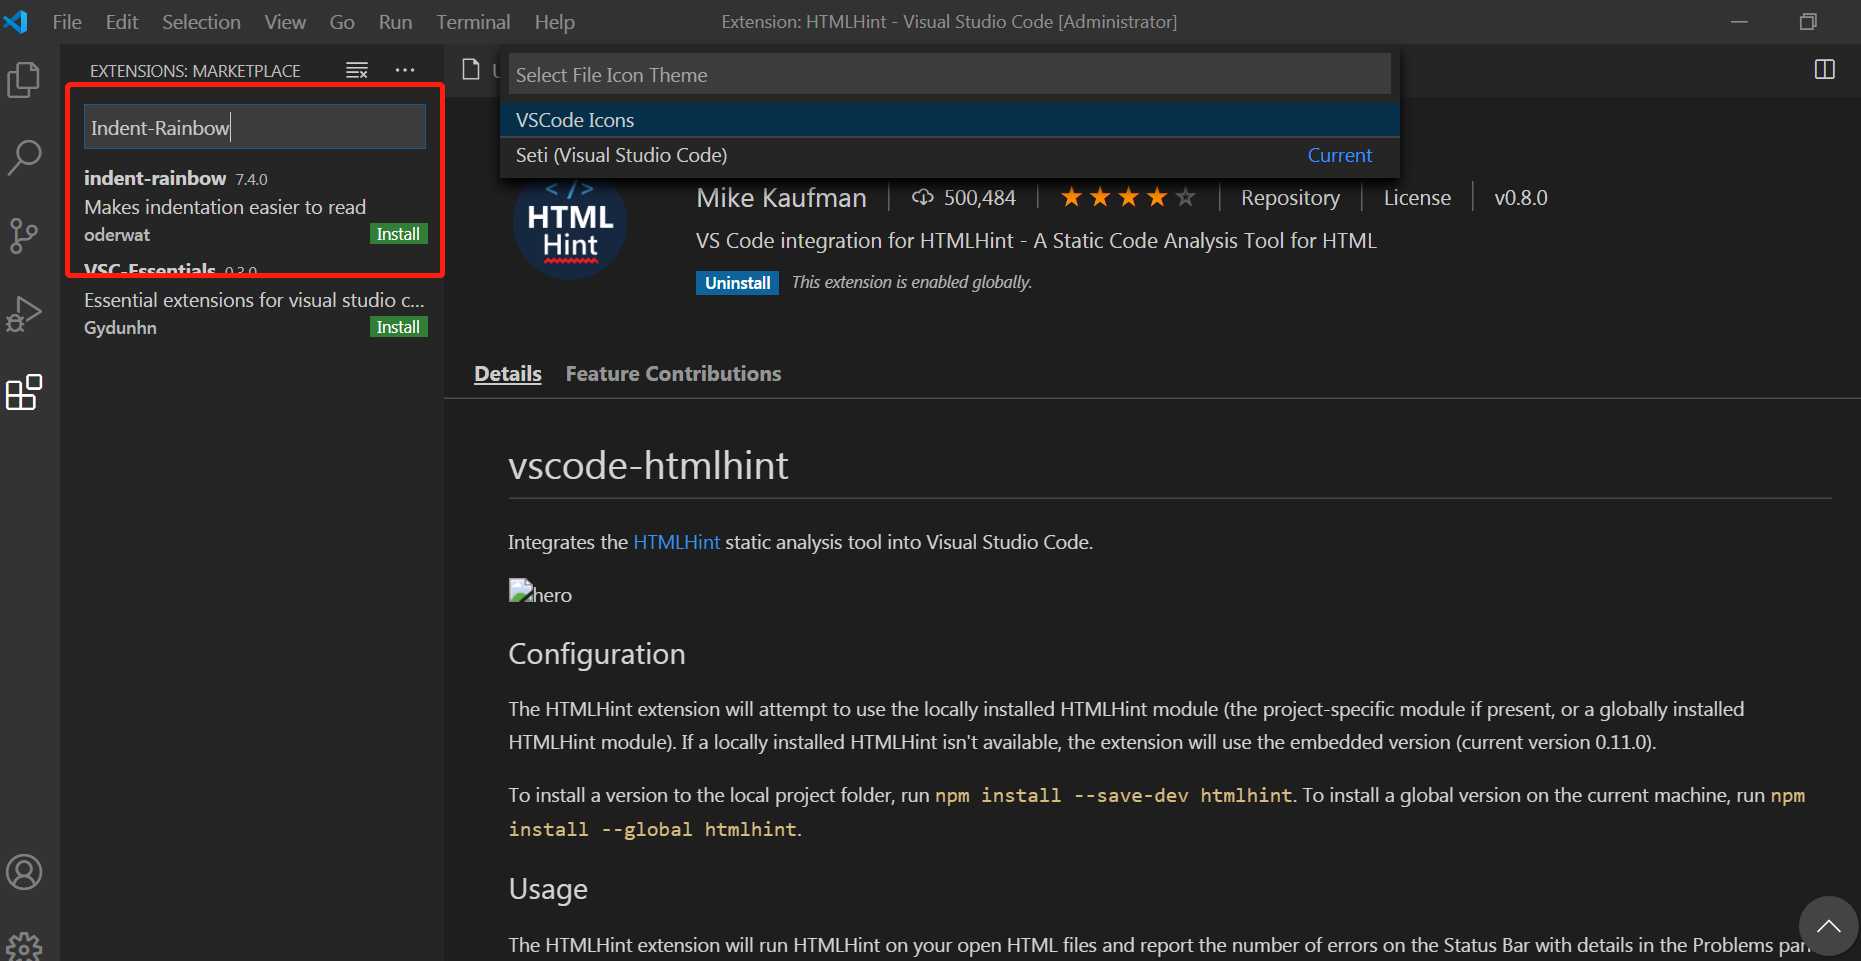Image resolution: width=1861 pixels, height=961 pixels.
Task: Open the Explorer view in activity bar
Action: (24, 80)
